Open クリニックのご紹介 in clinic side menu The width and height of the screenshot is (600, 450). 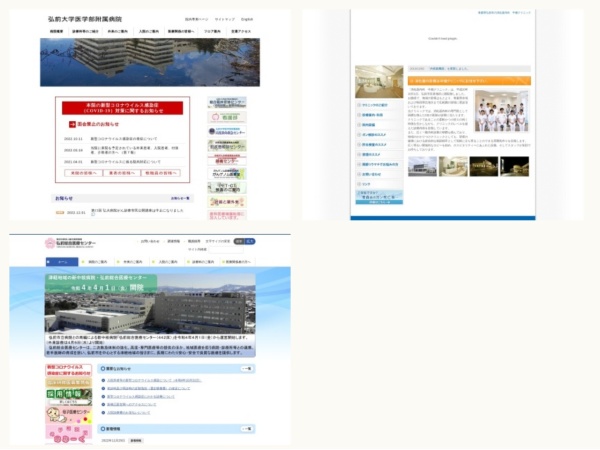pos(379,105)
